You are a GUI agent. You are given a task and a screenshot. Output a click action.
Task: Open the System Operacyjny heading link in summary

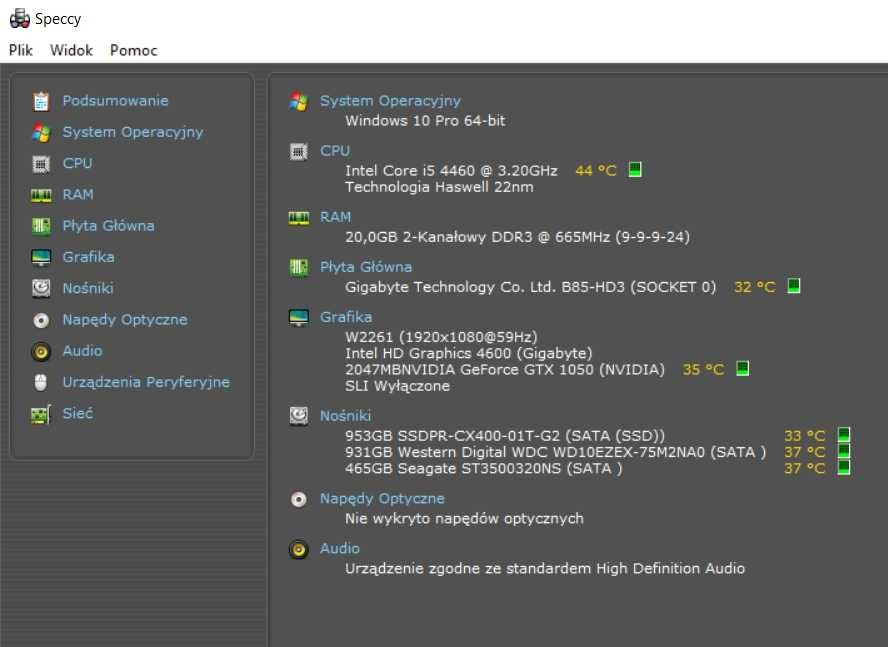[390, 101]
